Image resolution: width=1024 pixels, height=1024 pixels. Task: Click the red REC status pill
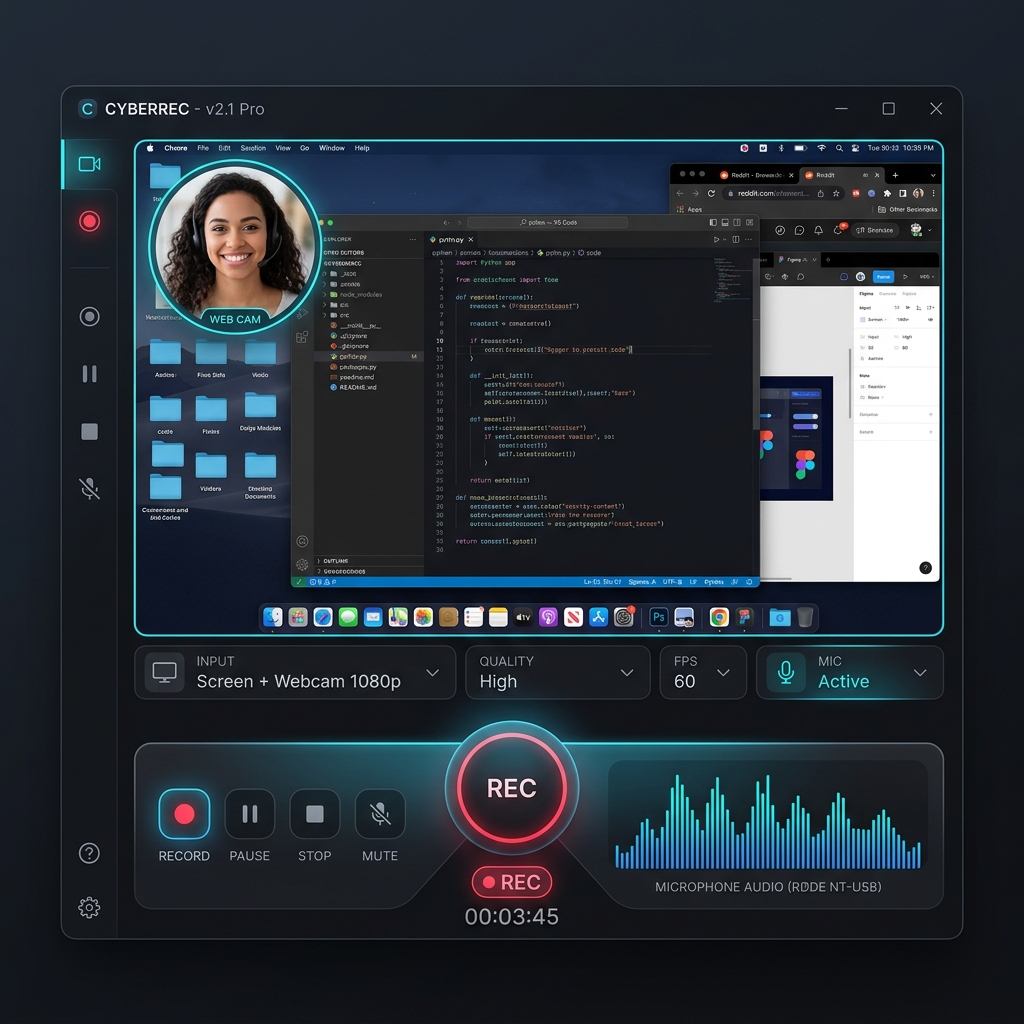pyautogui.click(x=512, y=882)
